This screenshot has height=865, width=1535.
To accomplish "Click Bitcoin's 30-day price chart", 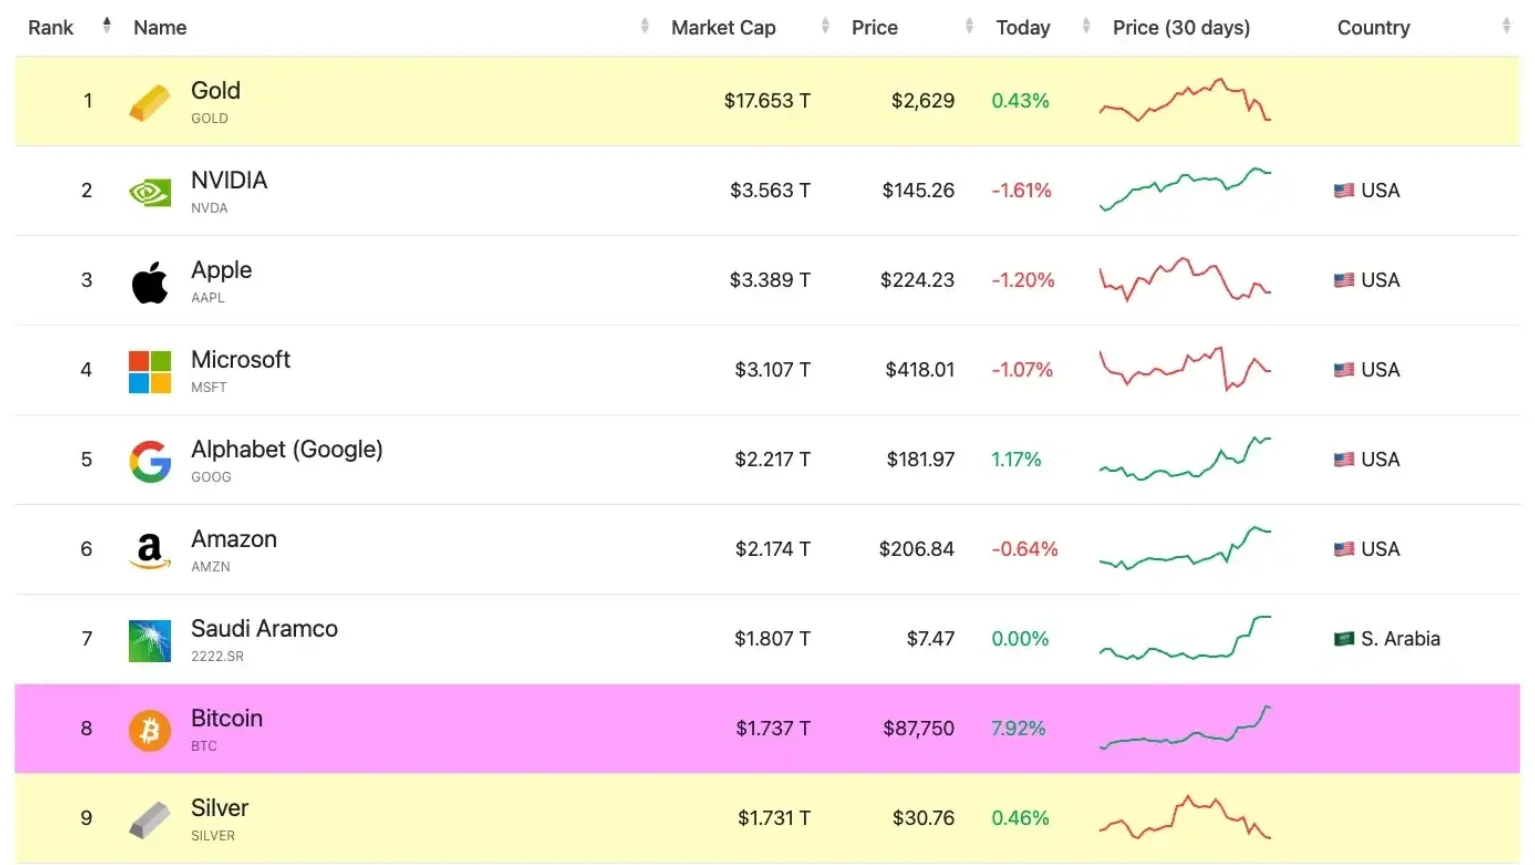I will coord(1185,728).
